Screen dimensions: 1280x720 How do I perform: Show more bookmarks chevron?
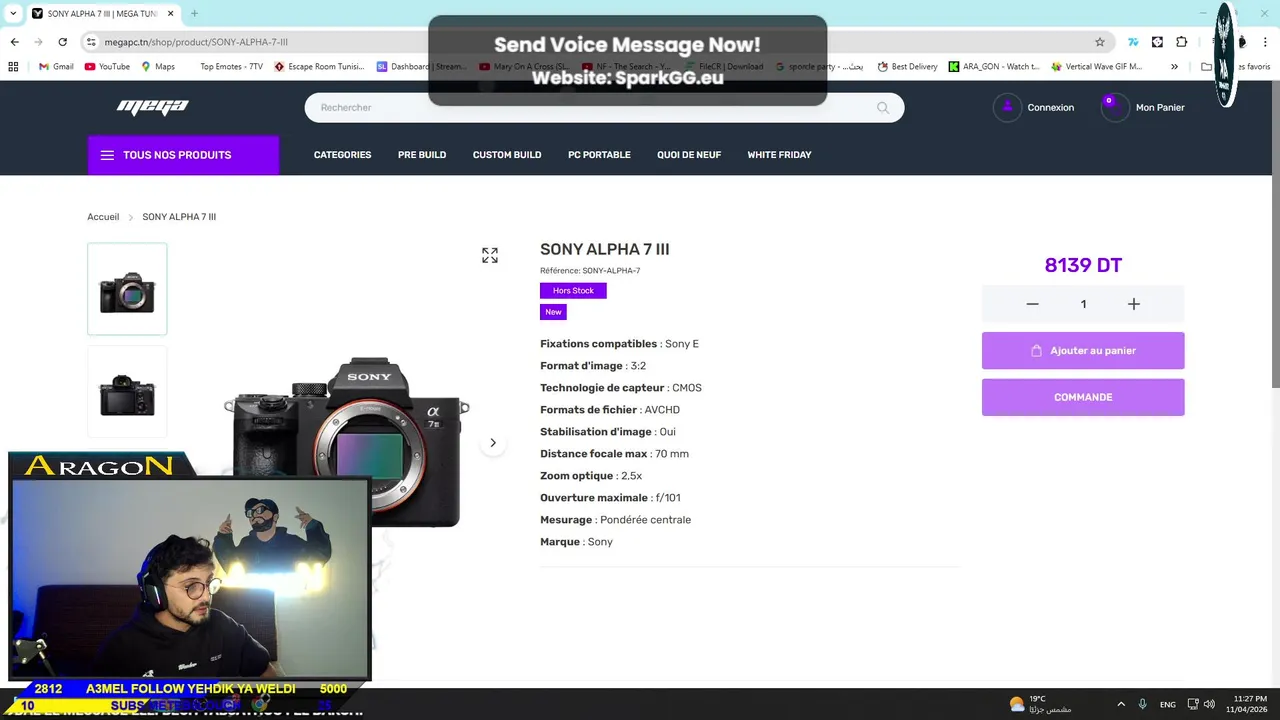(x=1174, y=67)
